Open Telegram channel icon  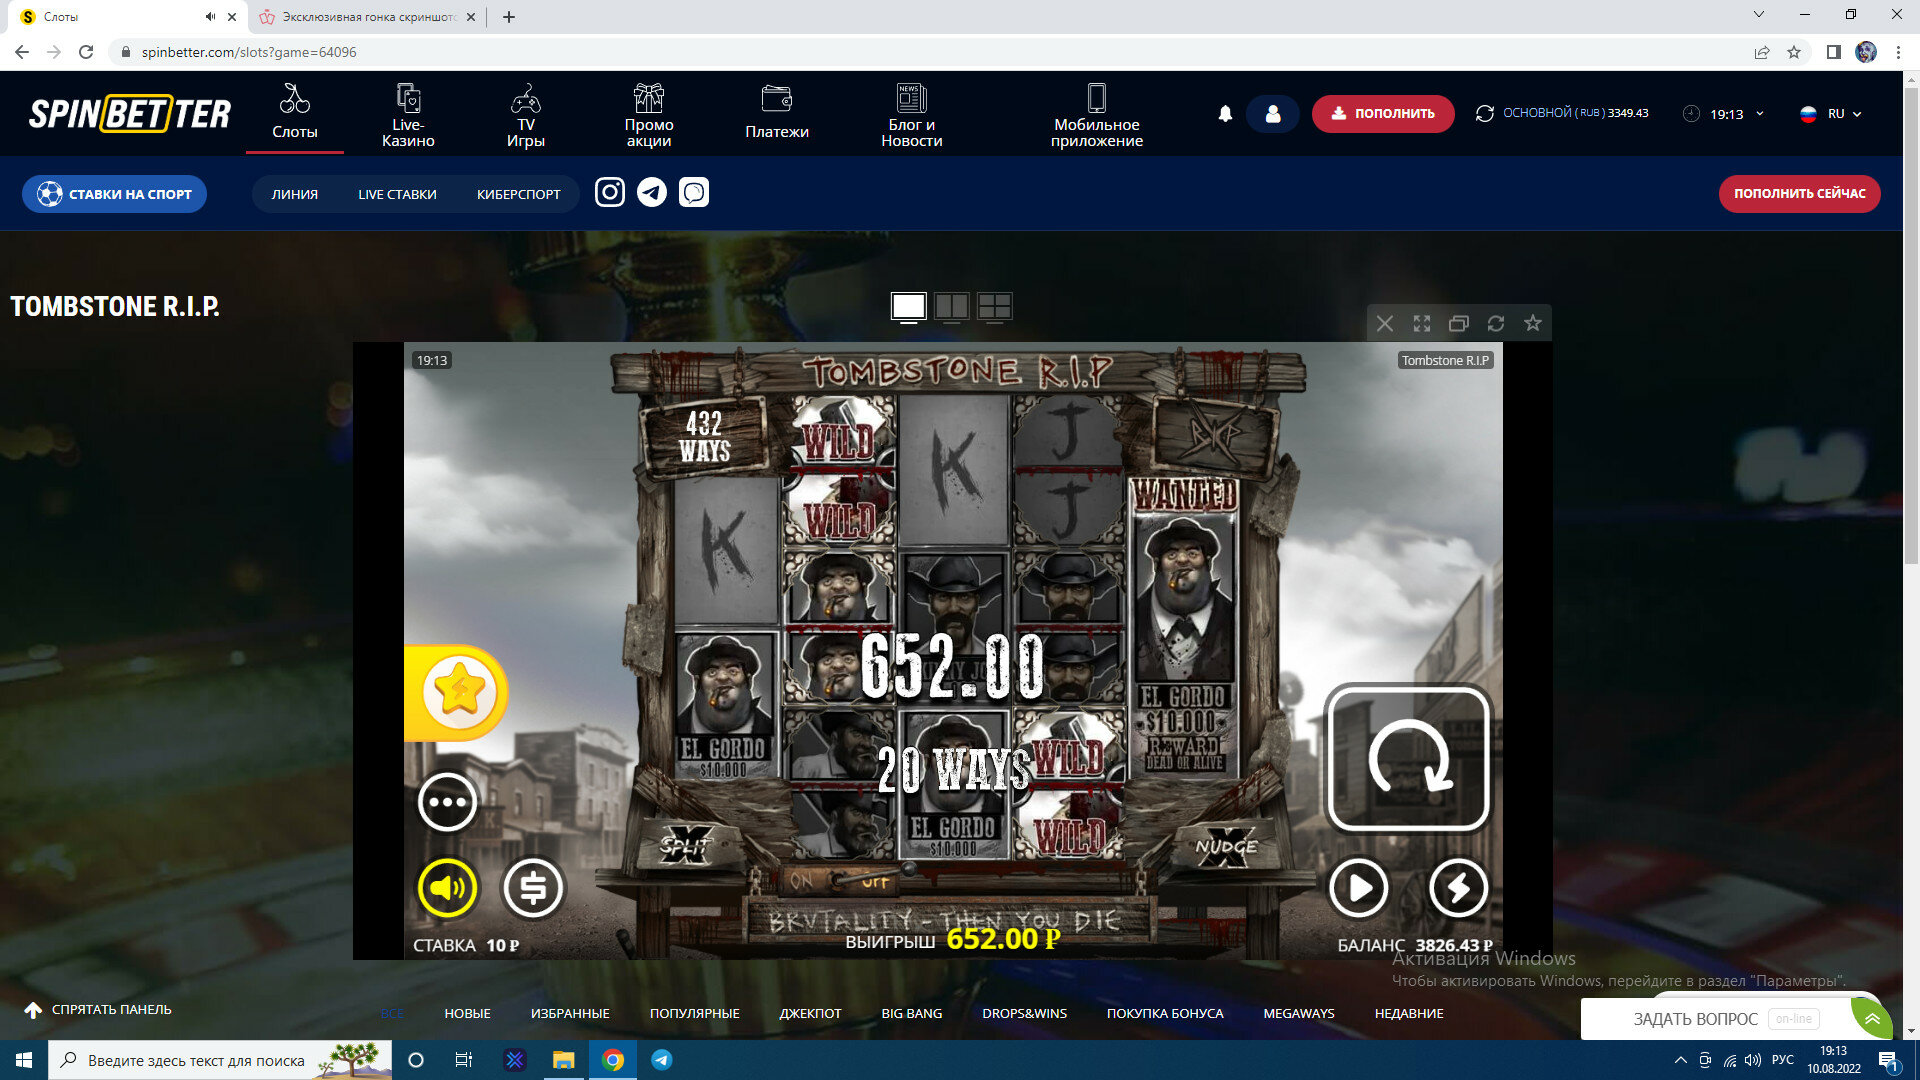652,192
